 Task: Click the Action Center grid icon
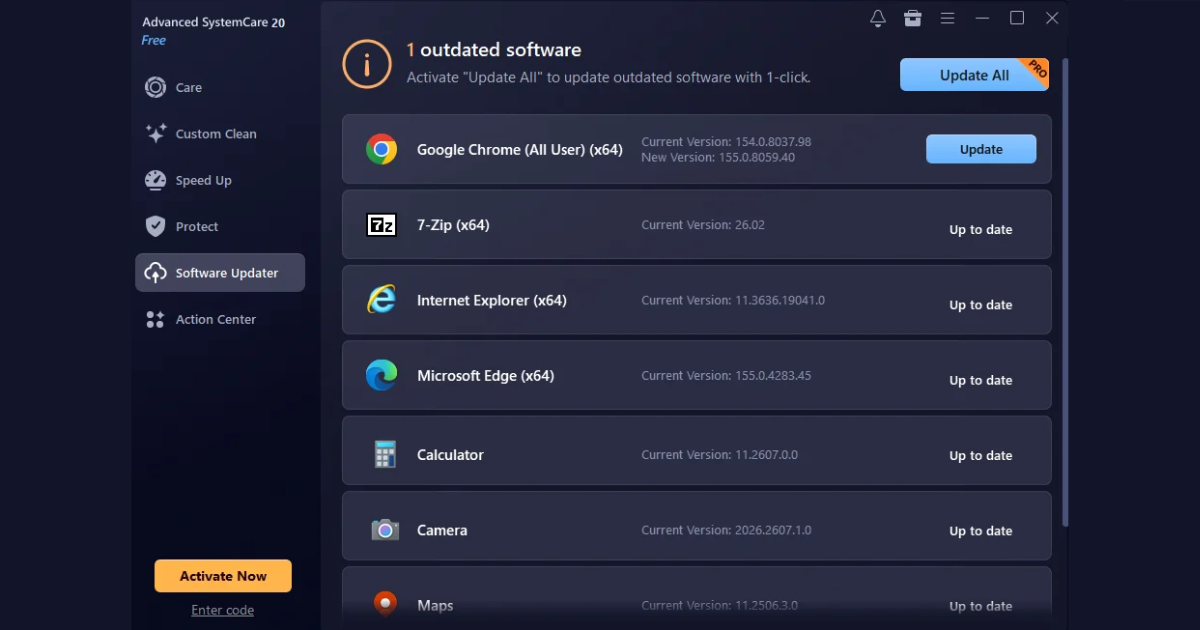pos(155,320)
